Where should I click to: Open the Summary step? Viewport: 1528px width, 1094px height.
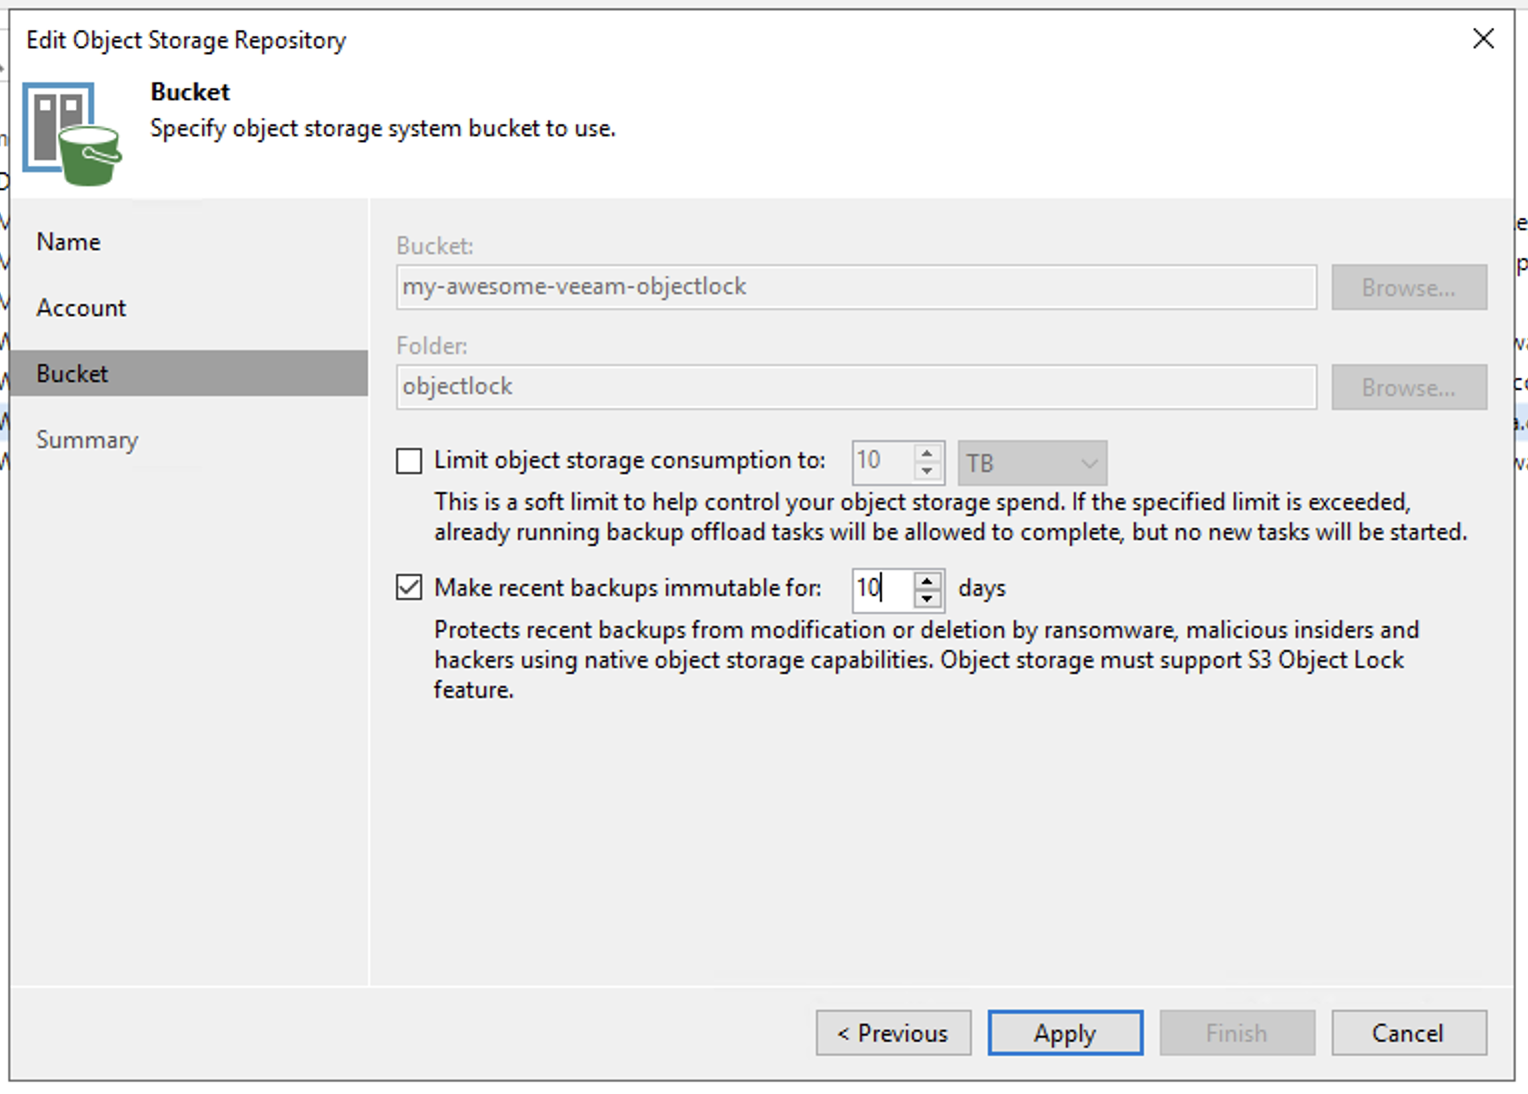87,439
